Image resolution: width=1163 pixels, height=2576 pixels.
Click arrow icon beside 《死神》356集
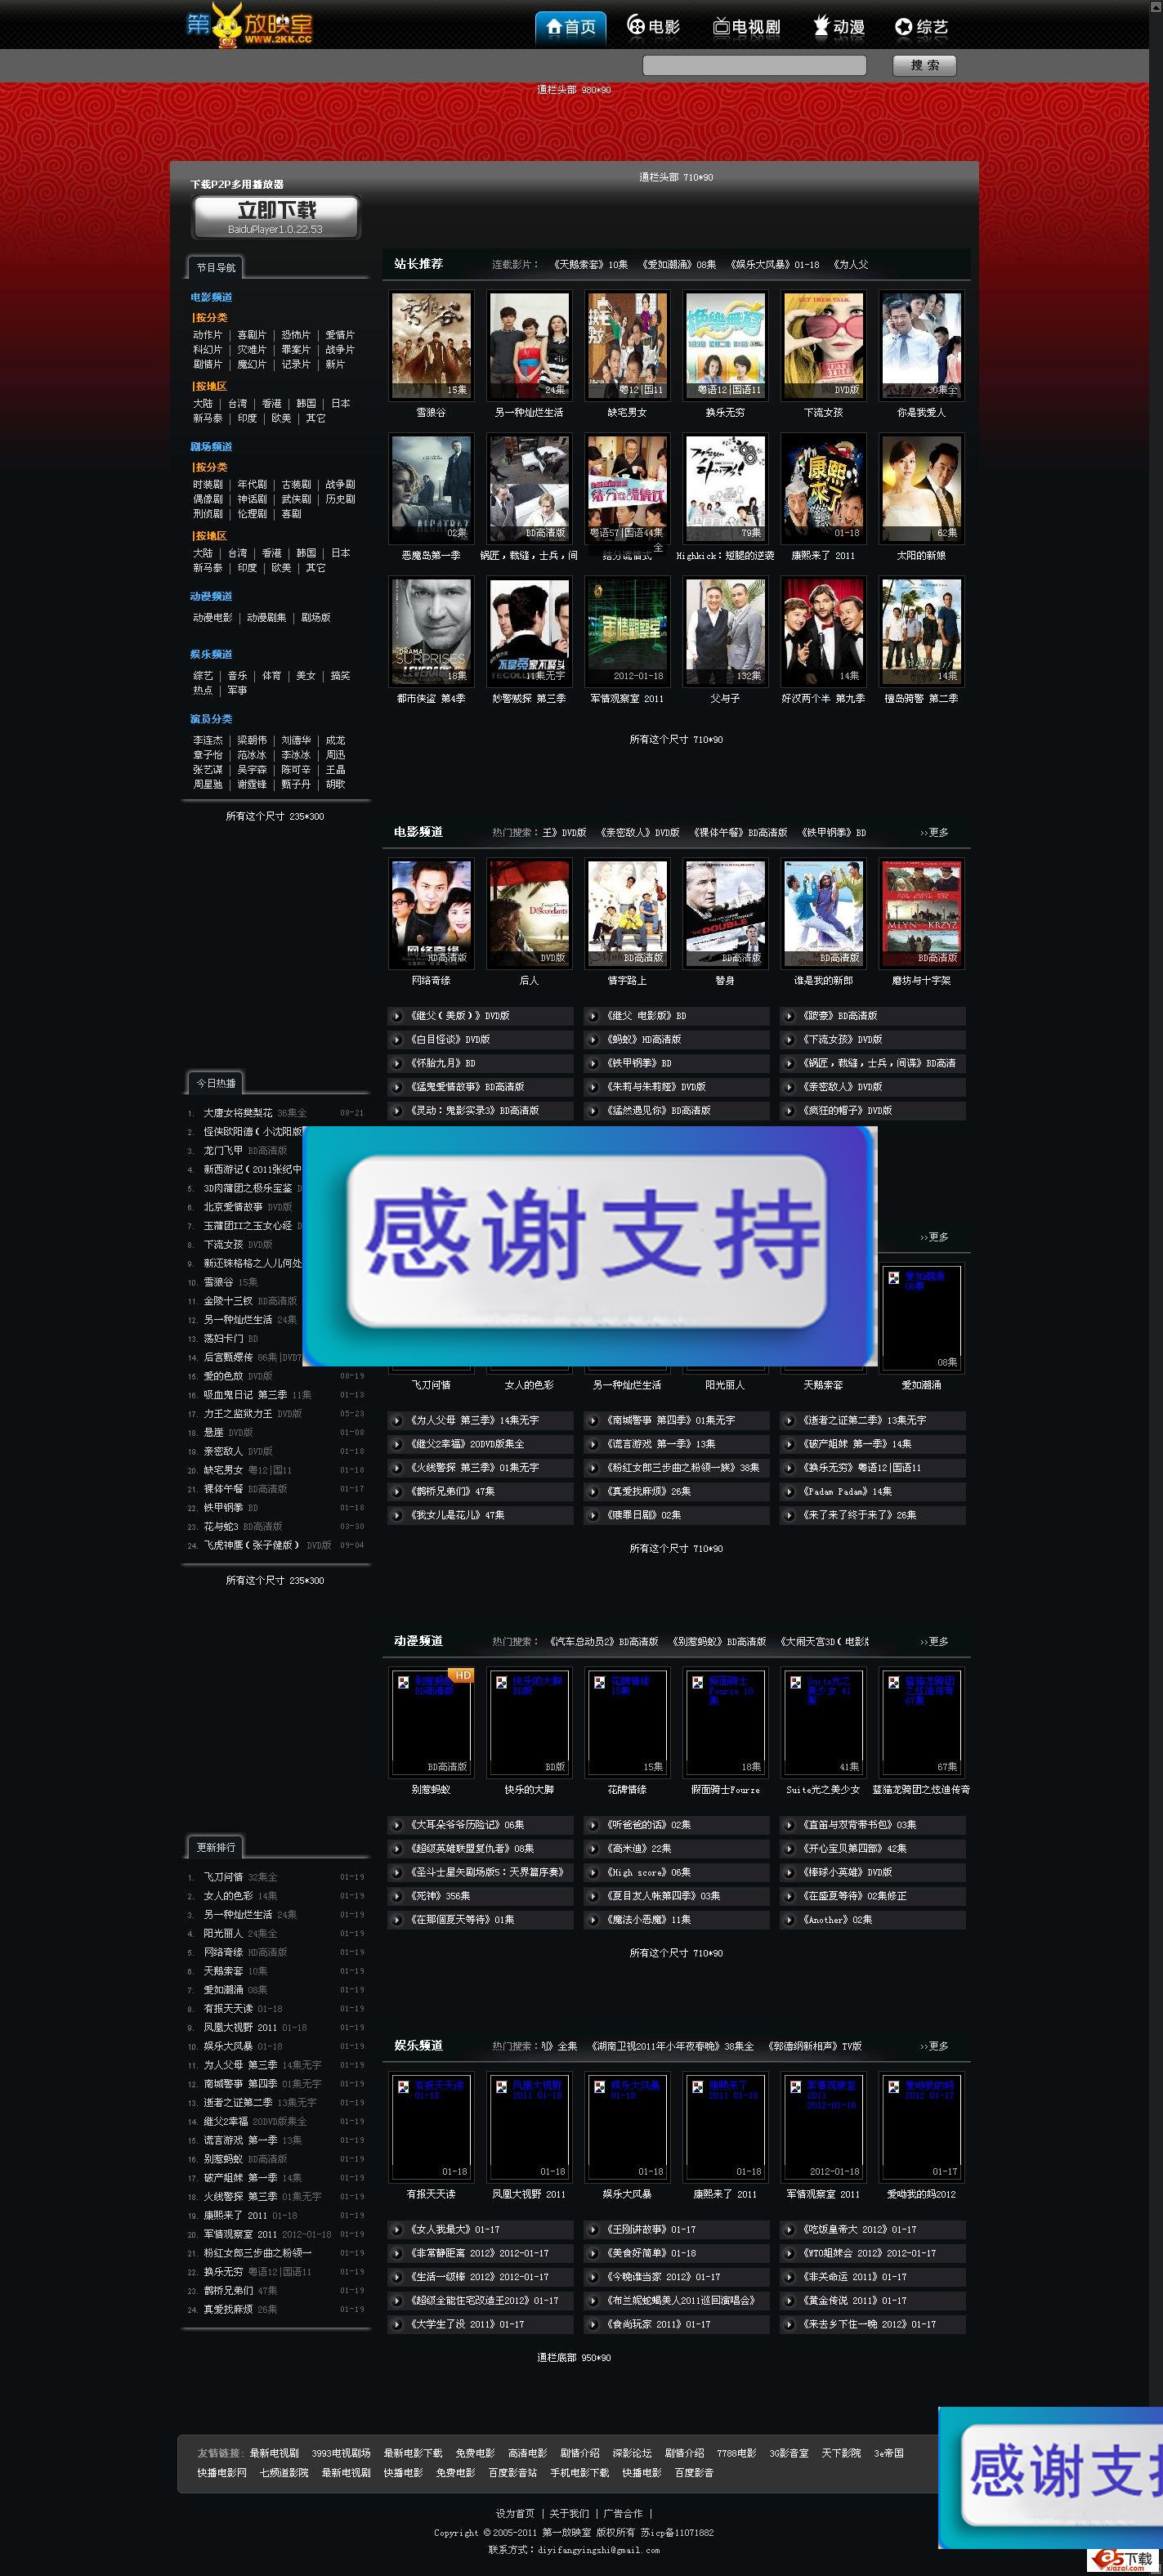(397, 1897)
